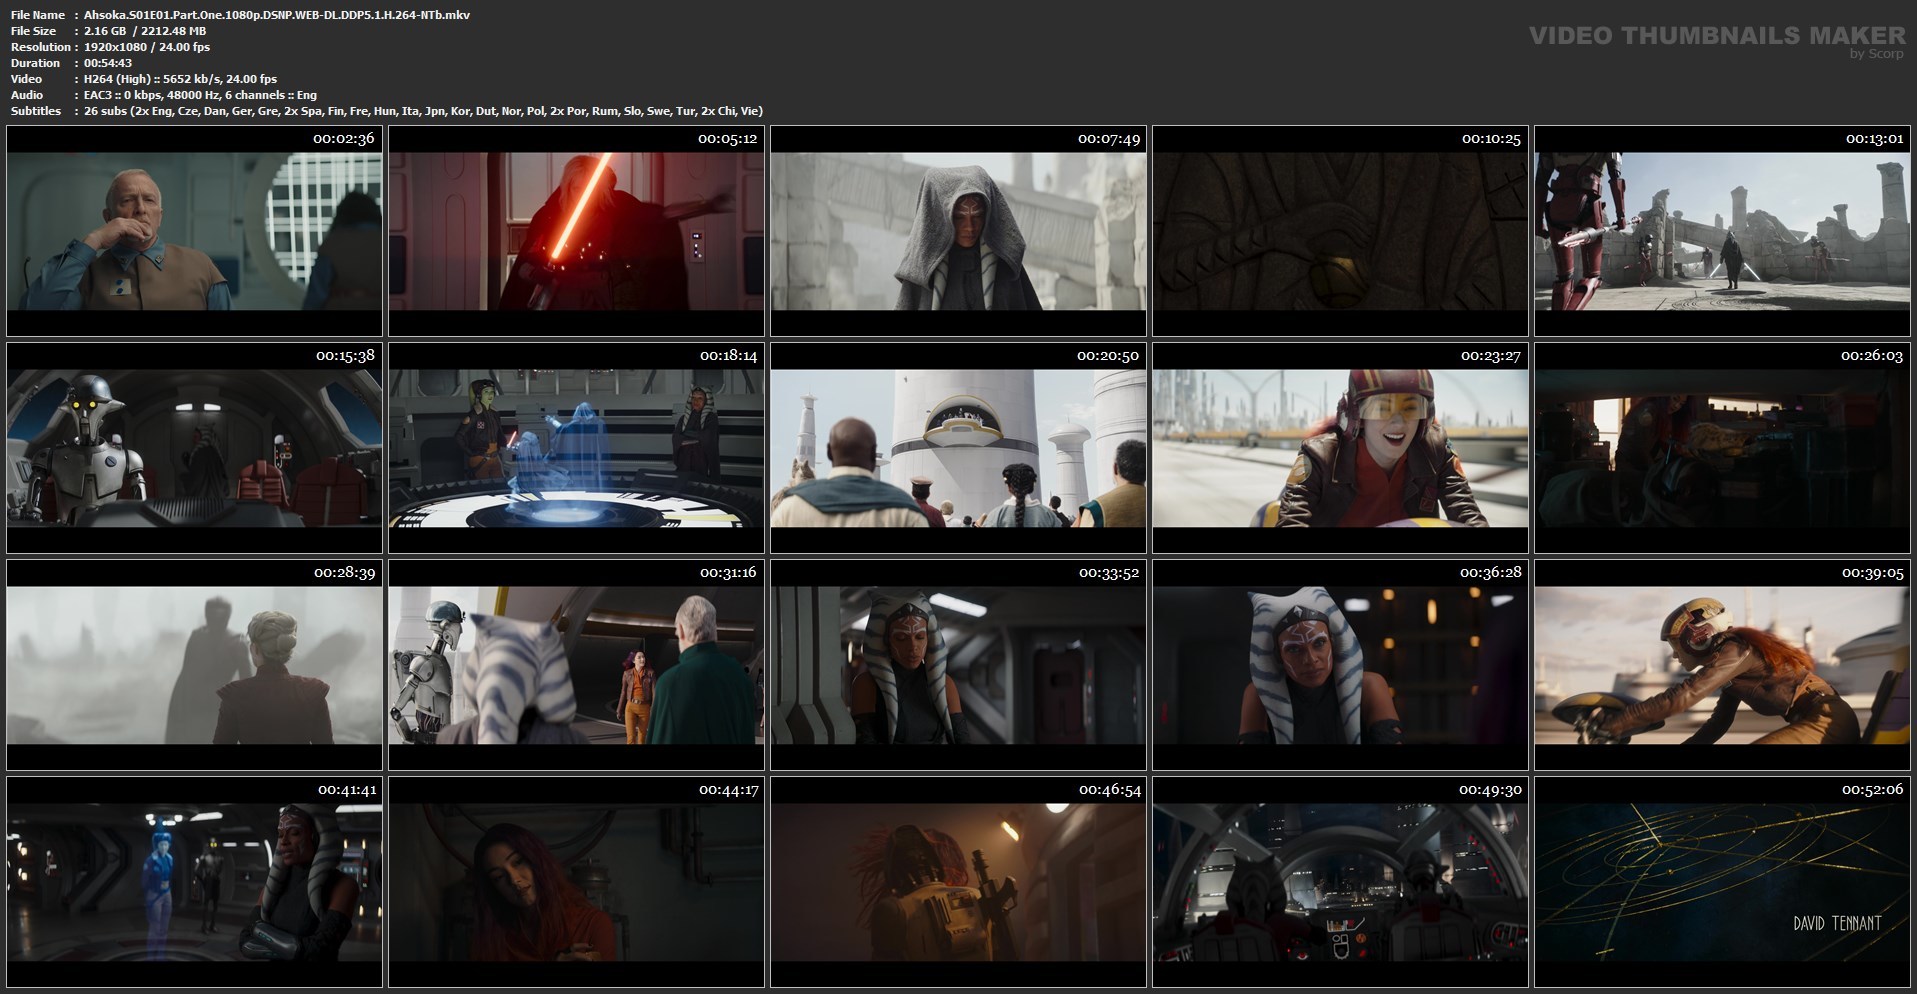This screenshot has height=994, width=1917.
Task: Click the file name Ahsoka.S01E01 mkv text
Action: 277,15
